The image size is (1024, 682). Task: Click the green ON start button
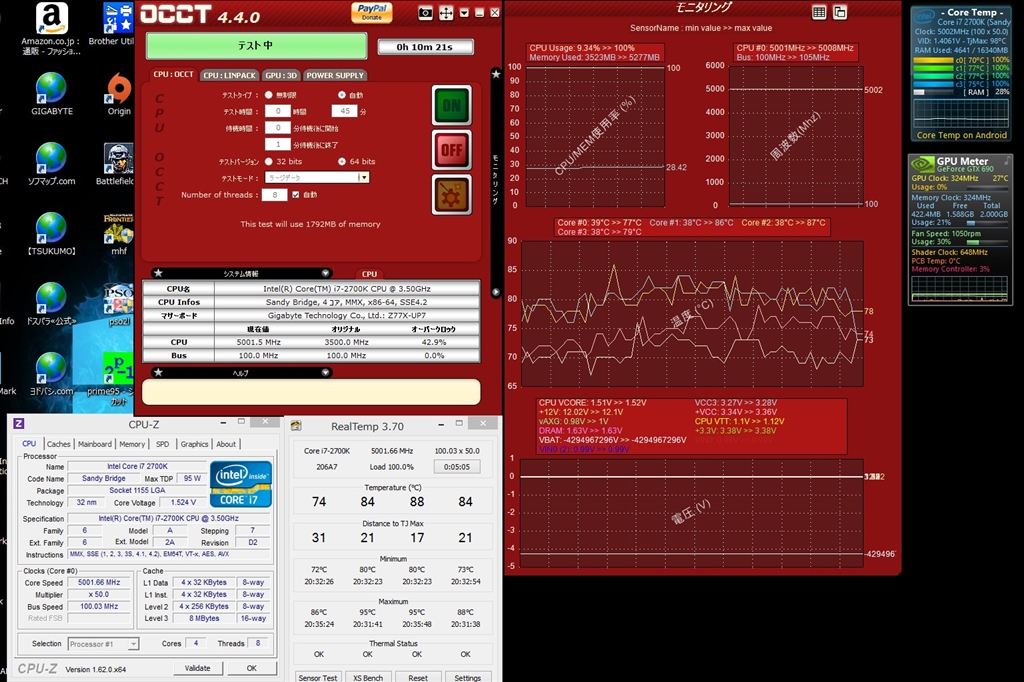(451, 105)
